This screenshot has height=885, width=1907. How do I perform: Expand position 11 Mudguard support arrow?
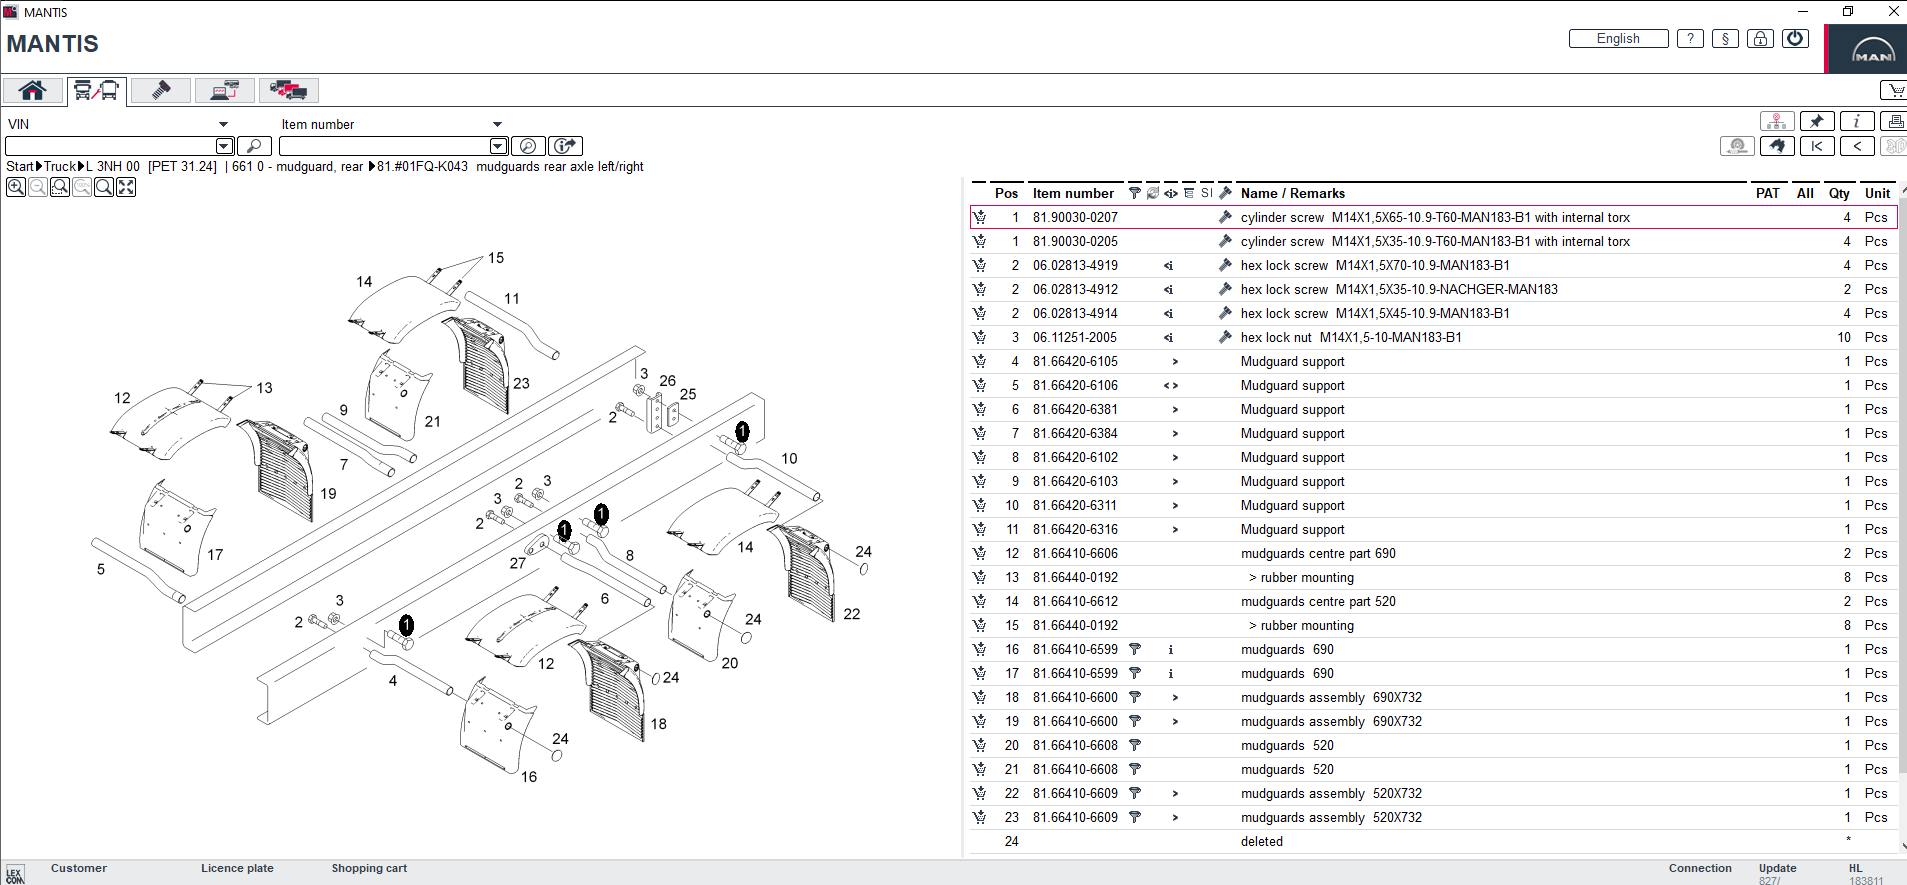pyautogui.click(x=1175, y=529)
